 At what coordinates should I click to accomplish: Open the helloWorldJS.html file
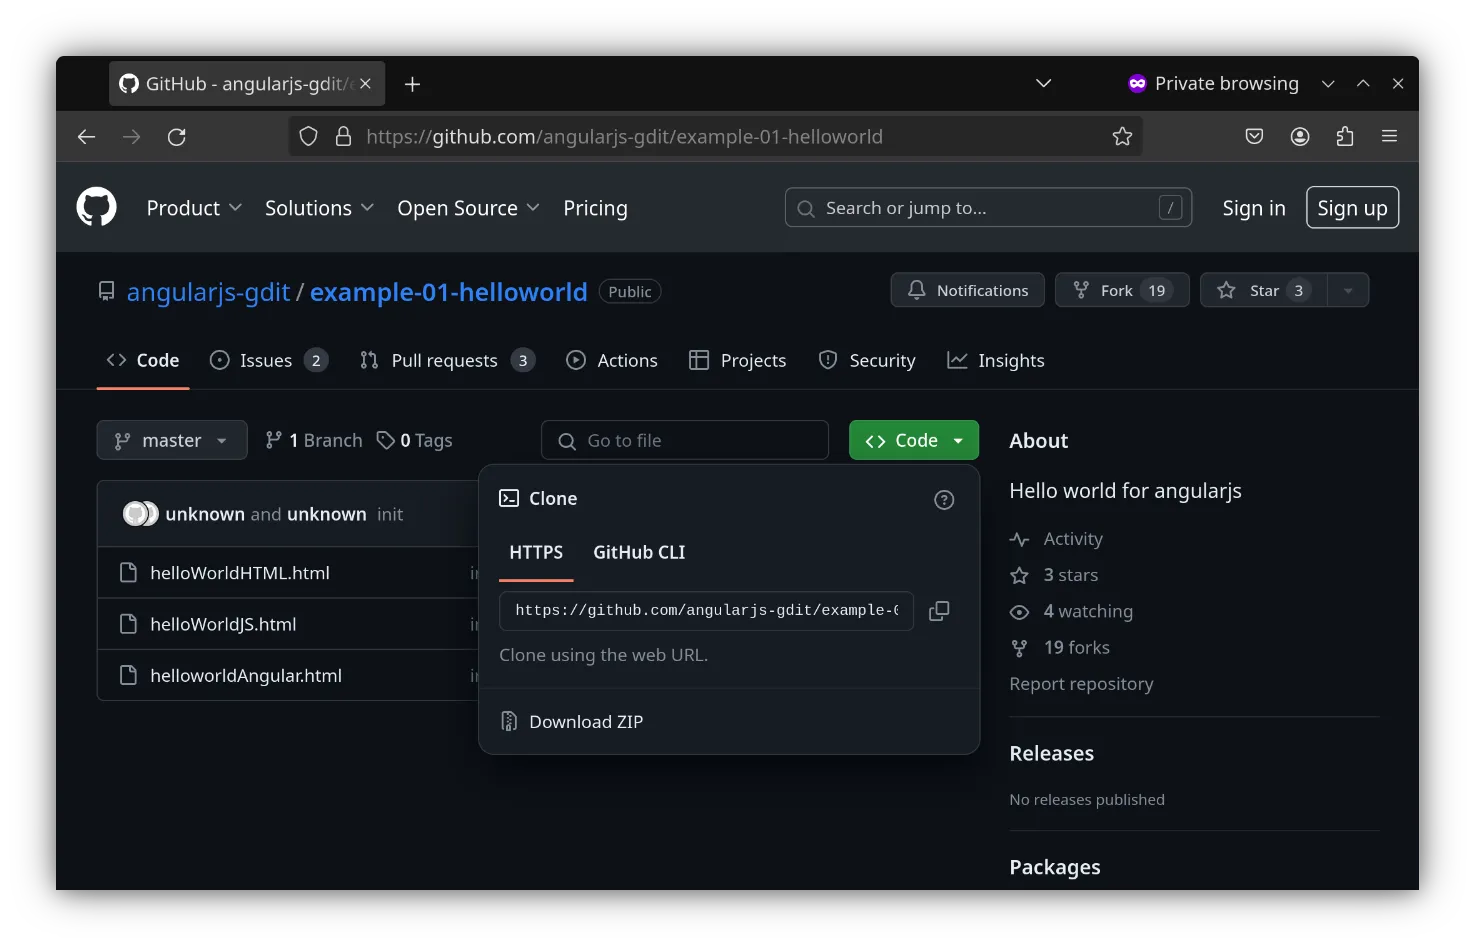(223, 624)
